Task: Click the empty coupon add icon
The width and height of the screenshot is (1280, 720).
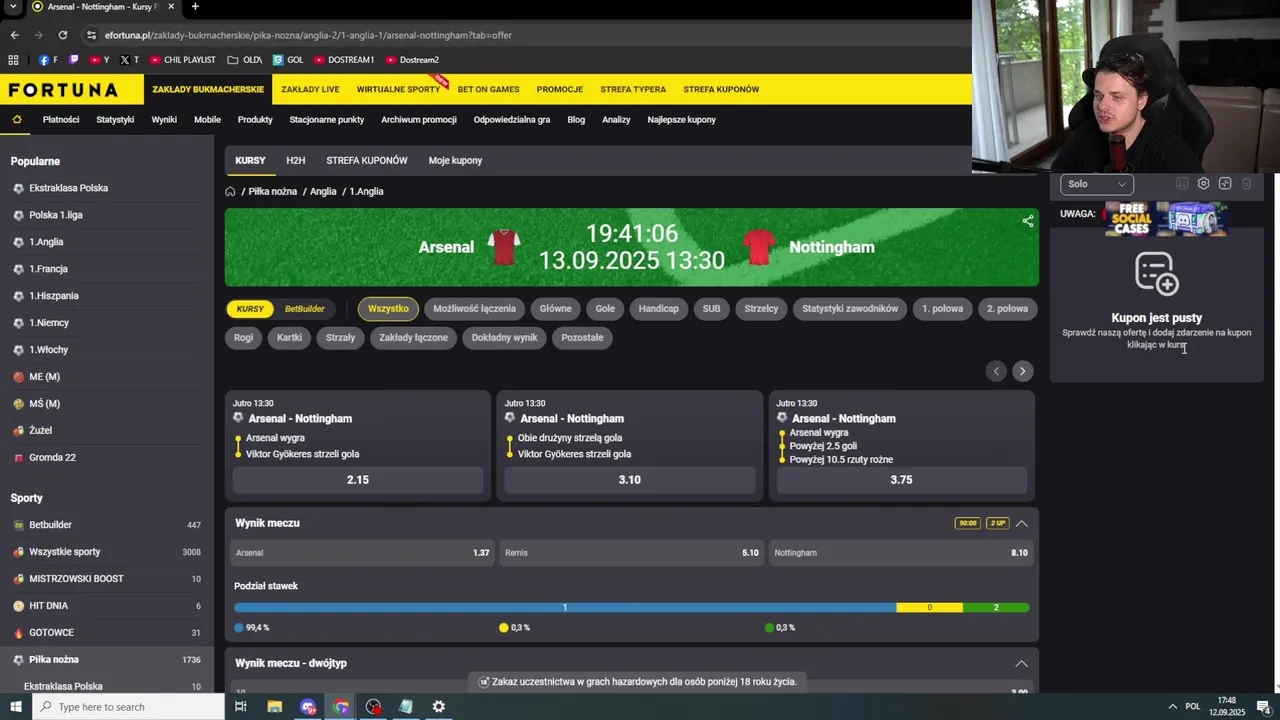Action: [1157, 274]
